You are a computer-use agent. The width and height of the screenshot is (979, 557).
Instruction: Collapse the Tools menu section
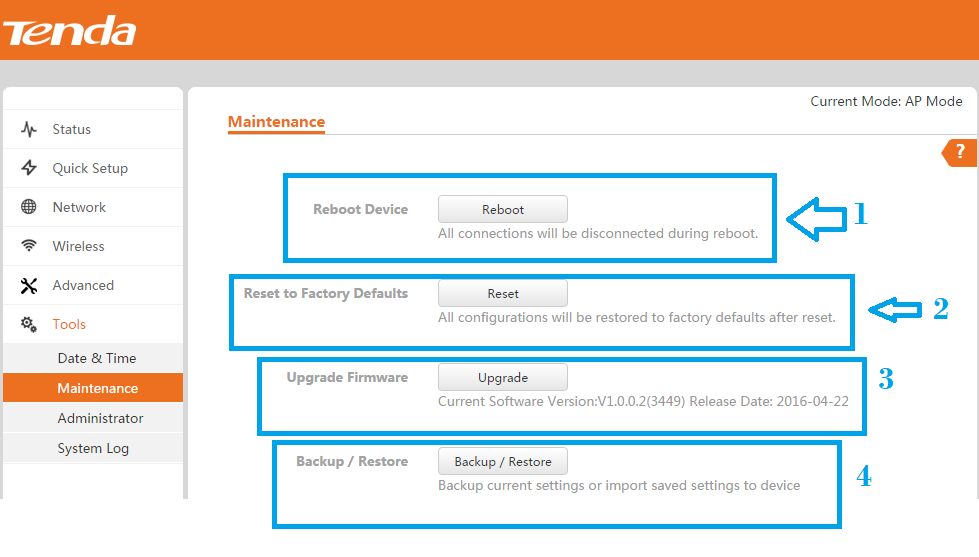69,324
